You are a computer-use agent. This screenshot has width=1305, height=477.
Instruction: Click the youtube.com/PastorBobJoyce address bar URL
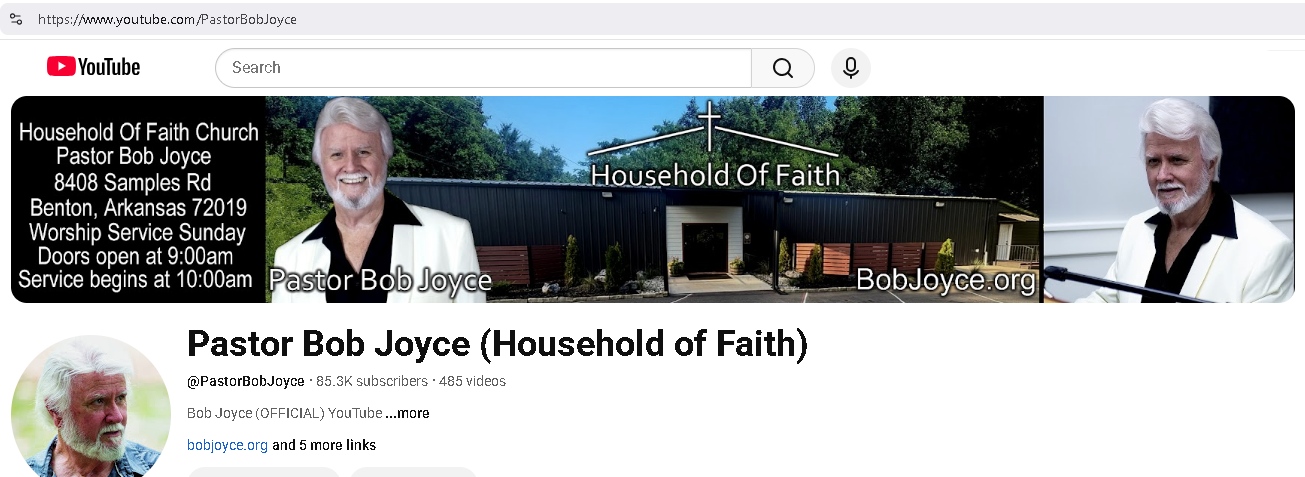click(x=167, y=19)
